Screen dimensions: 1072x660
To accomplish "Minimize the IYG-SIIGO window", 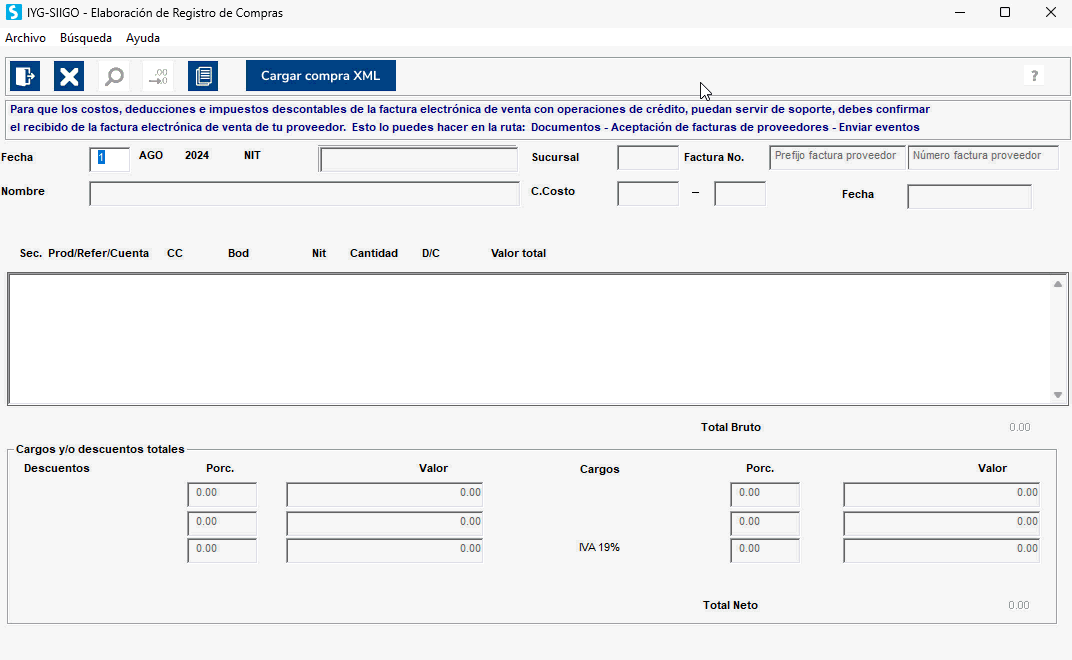I will pyautogui.click(x=960, y=12).
